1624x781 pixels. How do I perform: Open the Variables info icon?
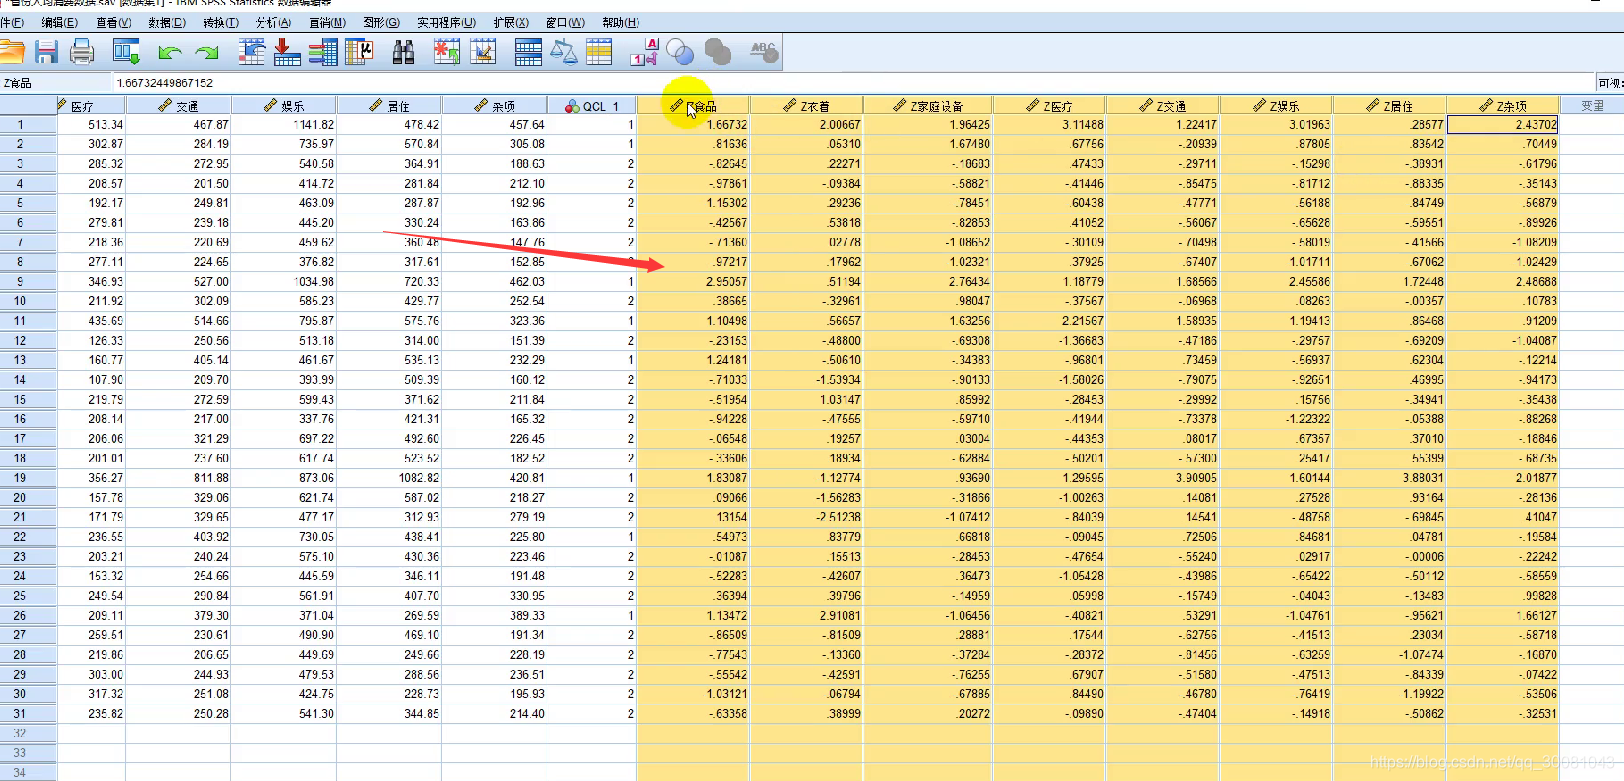(323, 52)
